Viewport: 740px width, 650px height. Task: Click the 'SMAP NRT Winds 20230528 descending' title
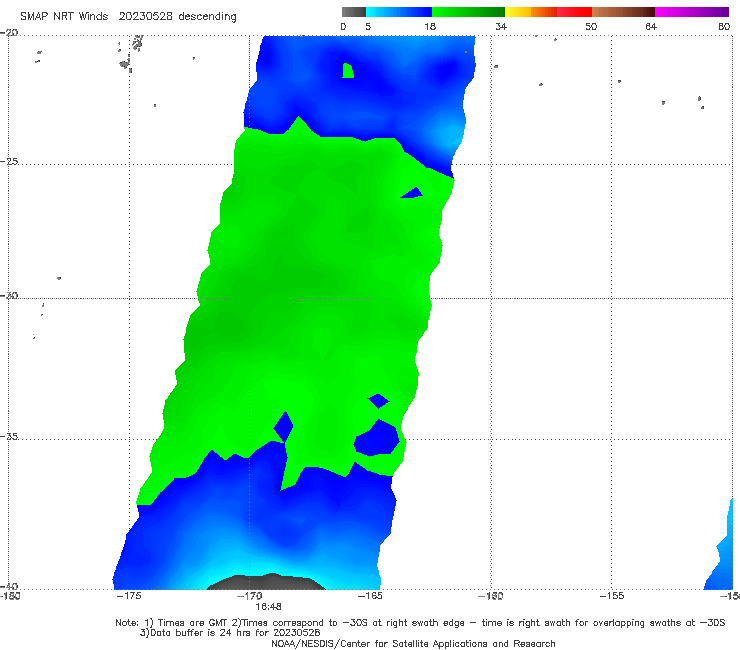128,17
